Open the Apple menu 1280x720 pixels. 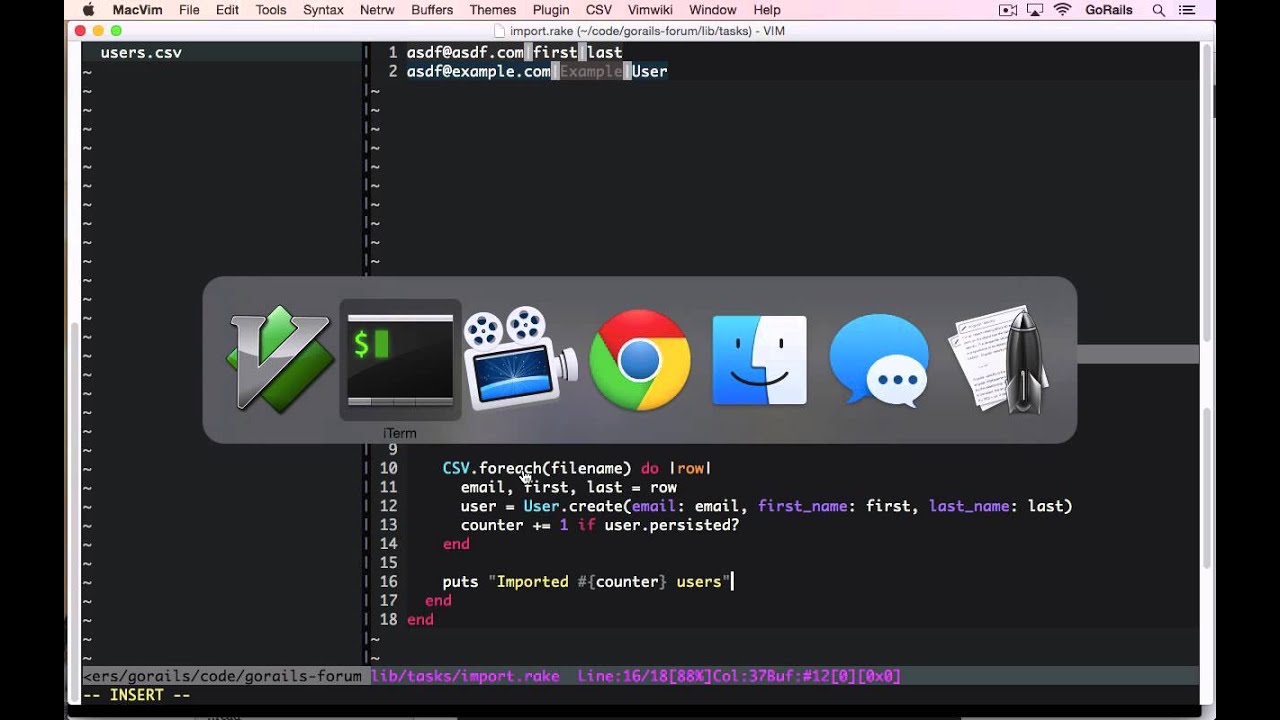[88, 10]
